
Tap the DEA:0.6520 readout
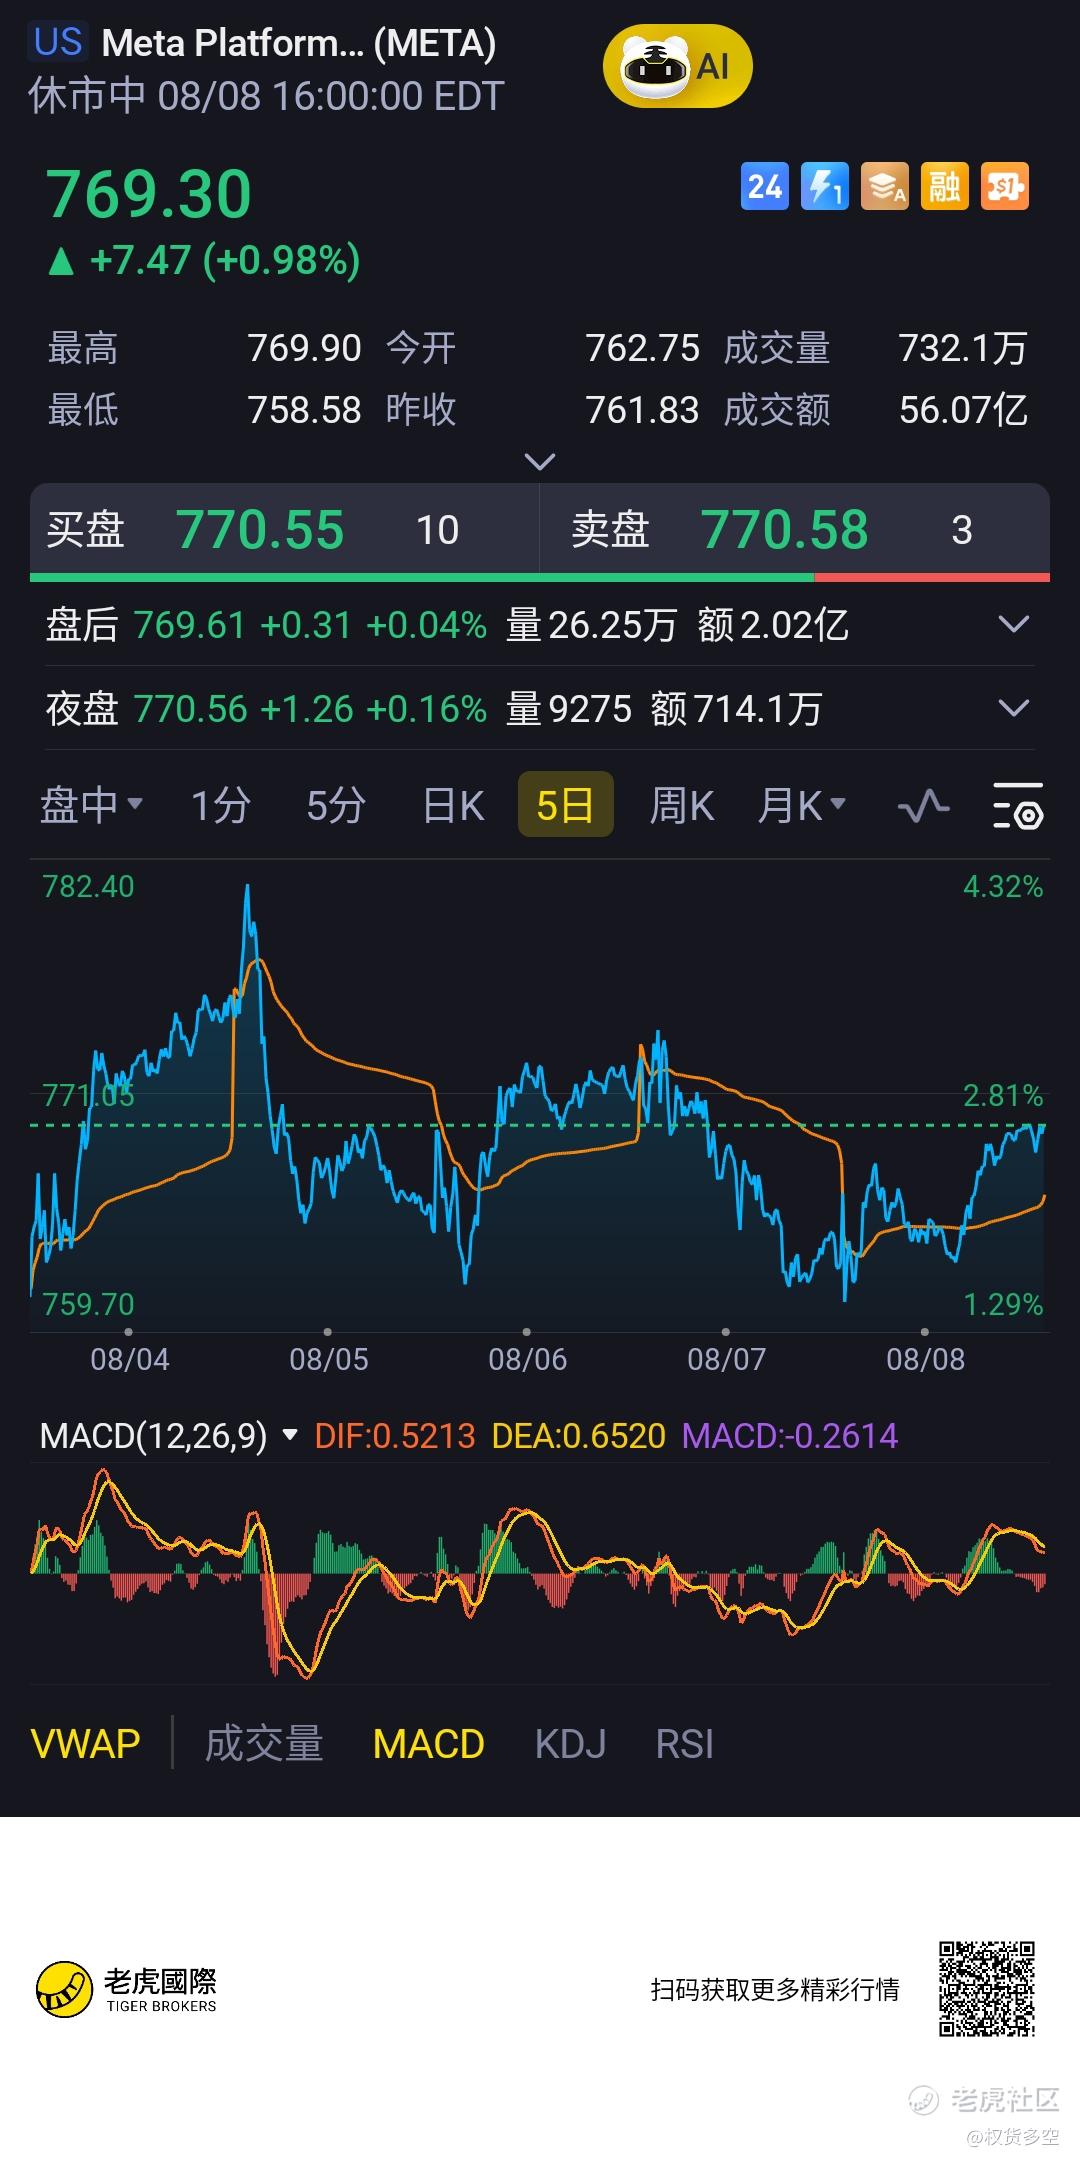click(x=579, y=1436)
